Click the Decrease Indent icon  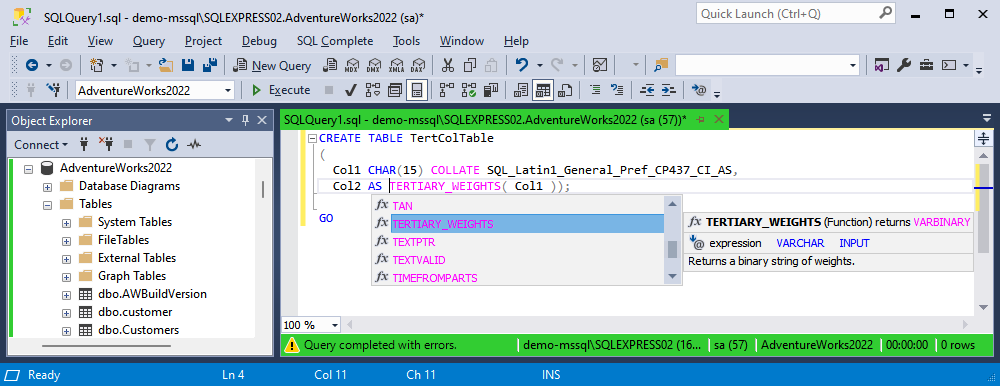(647, 90)
